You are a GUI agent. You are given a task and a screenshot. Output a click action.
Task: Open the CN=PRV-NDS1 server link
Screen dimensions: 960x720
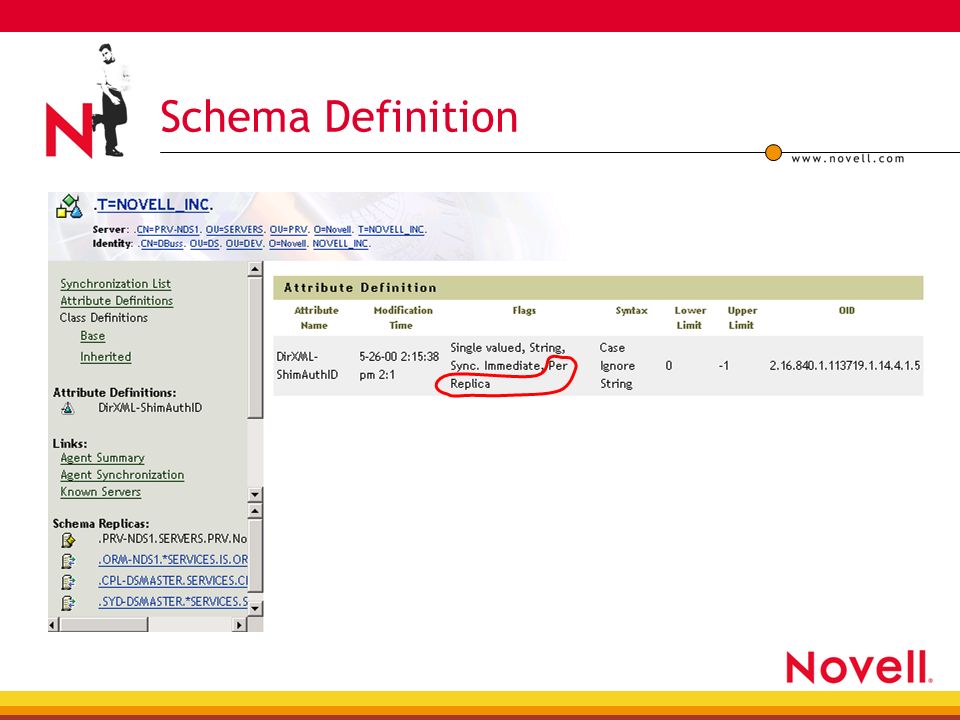tap(168, 230)
